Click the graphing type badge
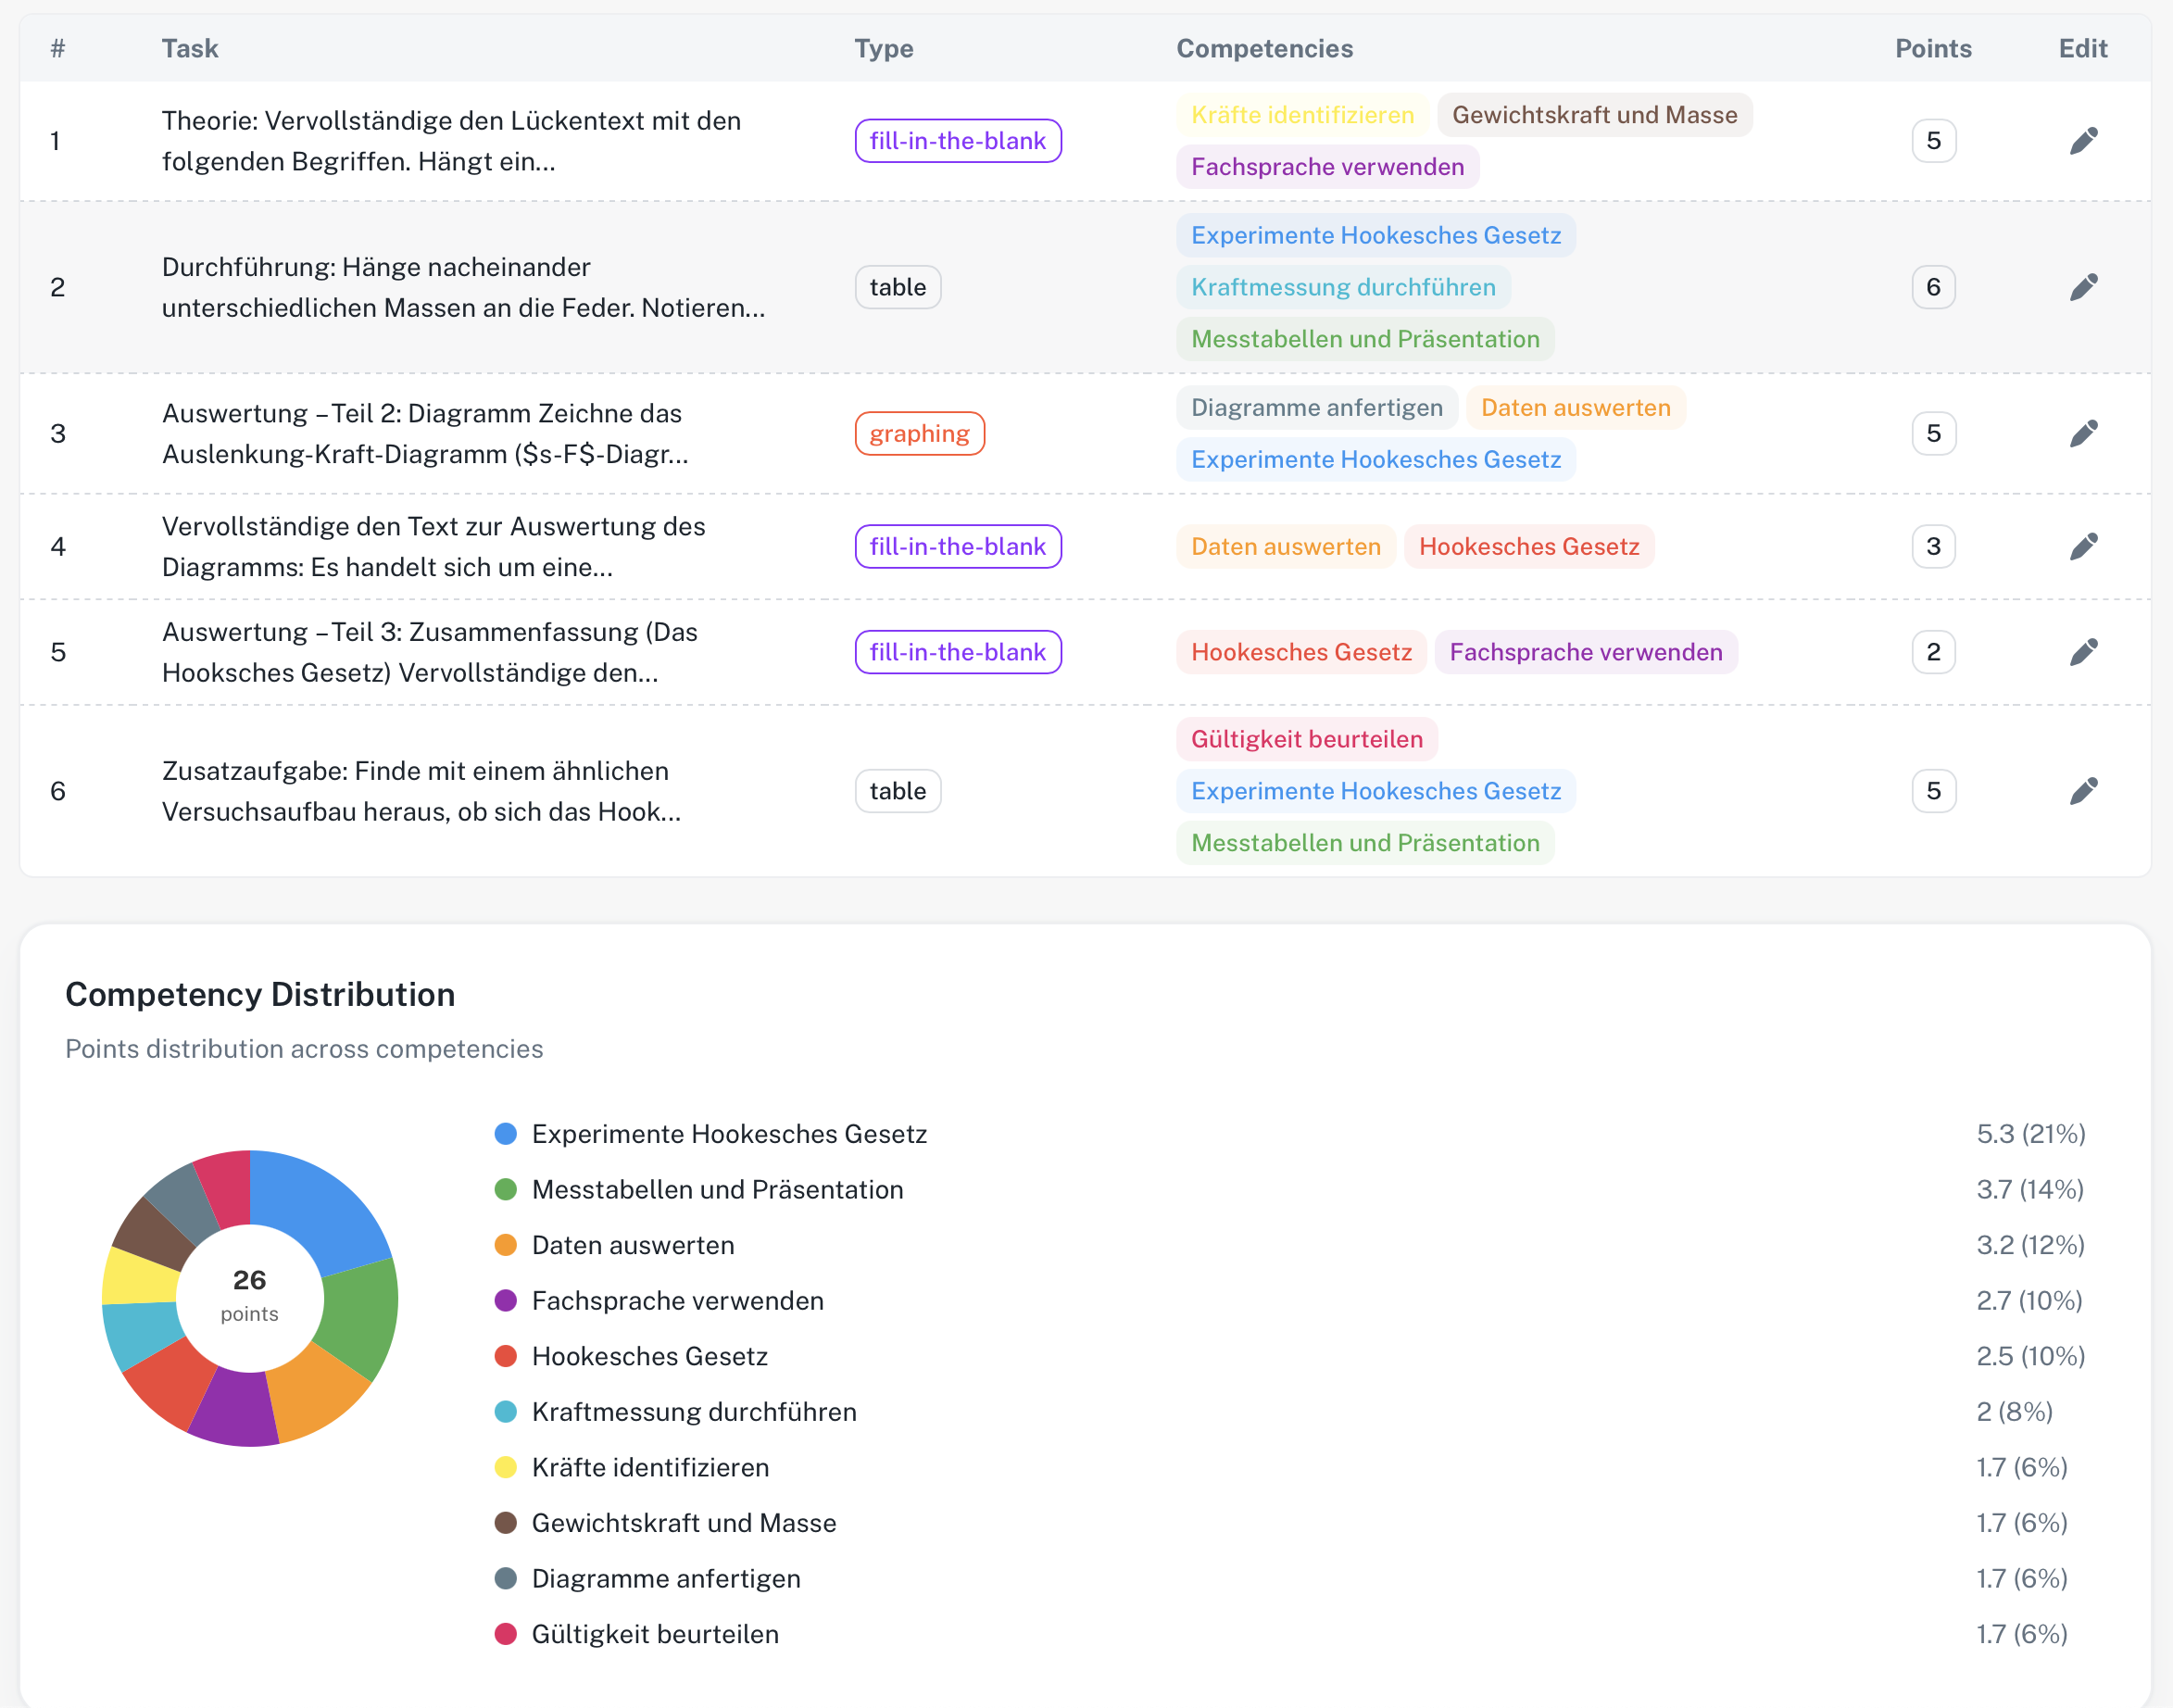The image size is (2173, 1708). pyautogui.click(x=919, y=433)
